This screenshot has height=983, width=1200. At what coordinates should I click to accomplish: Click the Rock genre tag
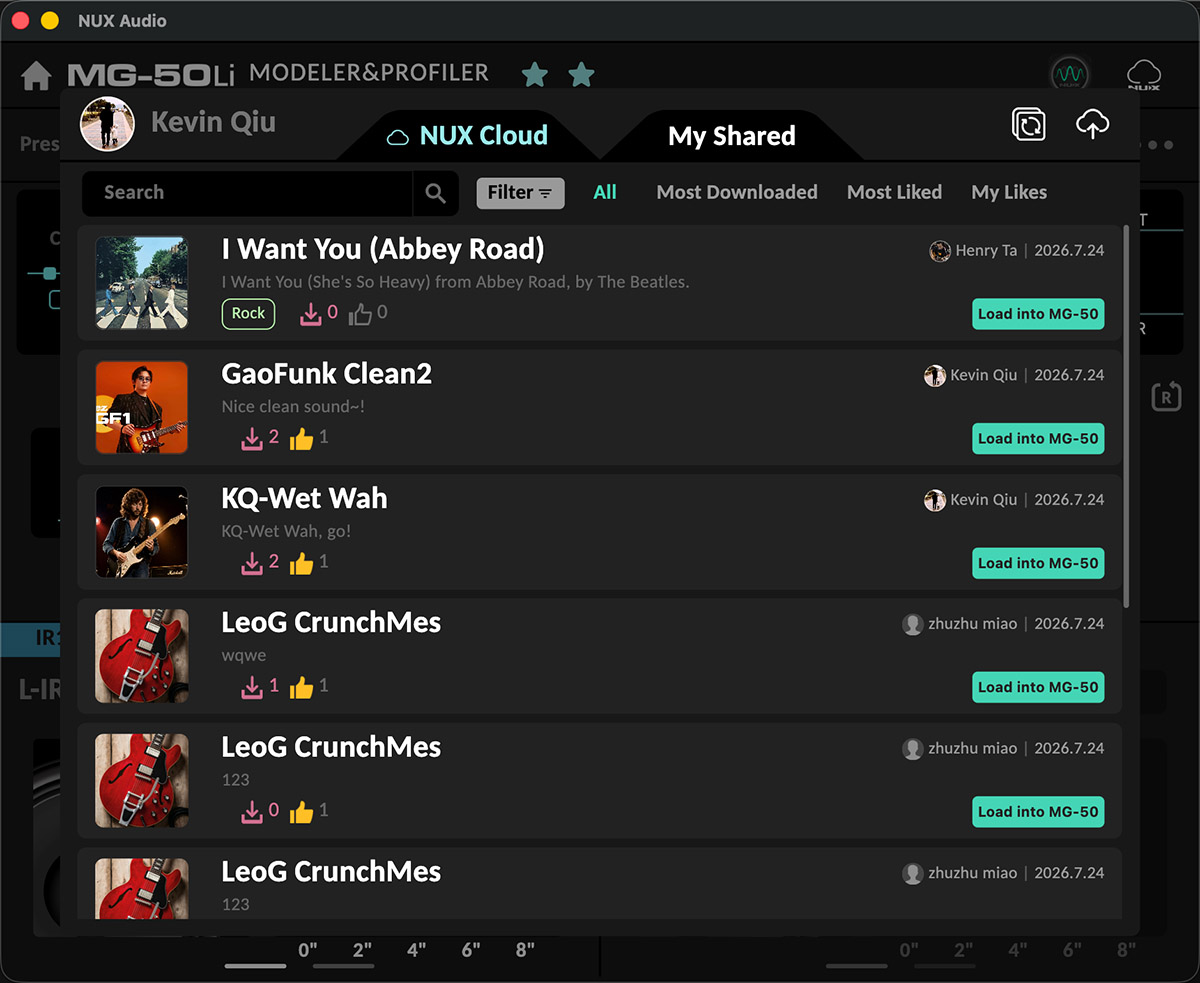248,313
